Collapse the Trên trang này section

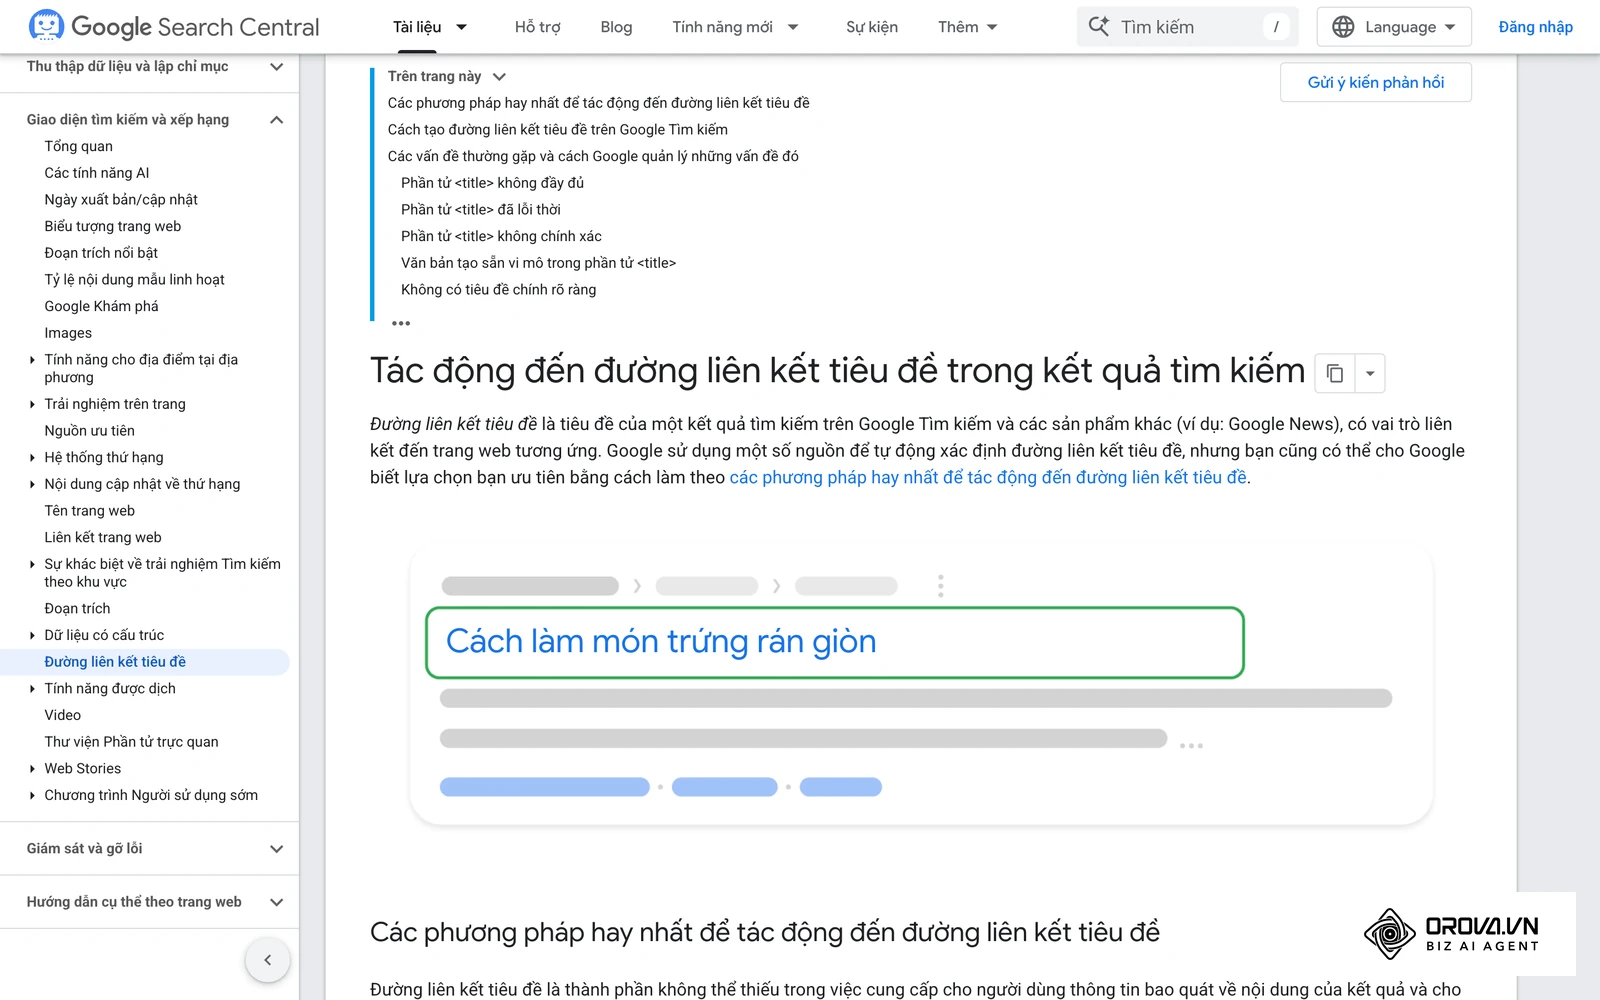click(499, 76)
